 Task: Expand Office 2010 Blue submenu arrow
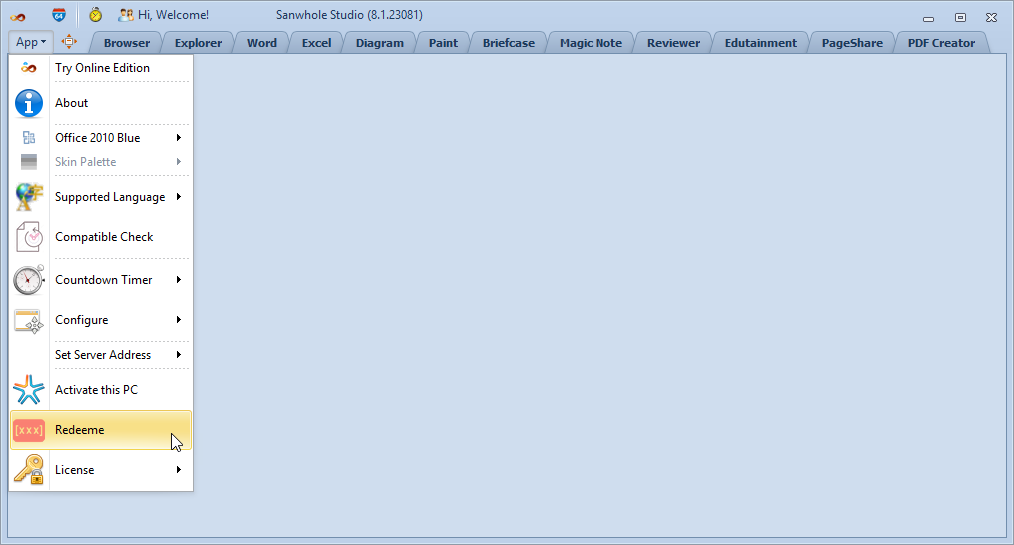click(178, 138)
